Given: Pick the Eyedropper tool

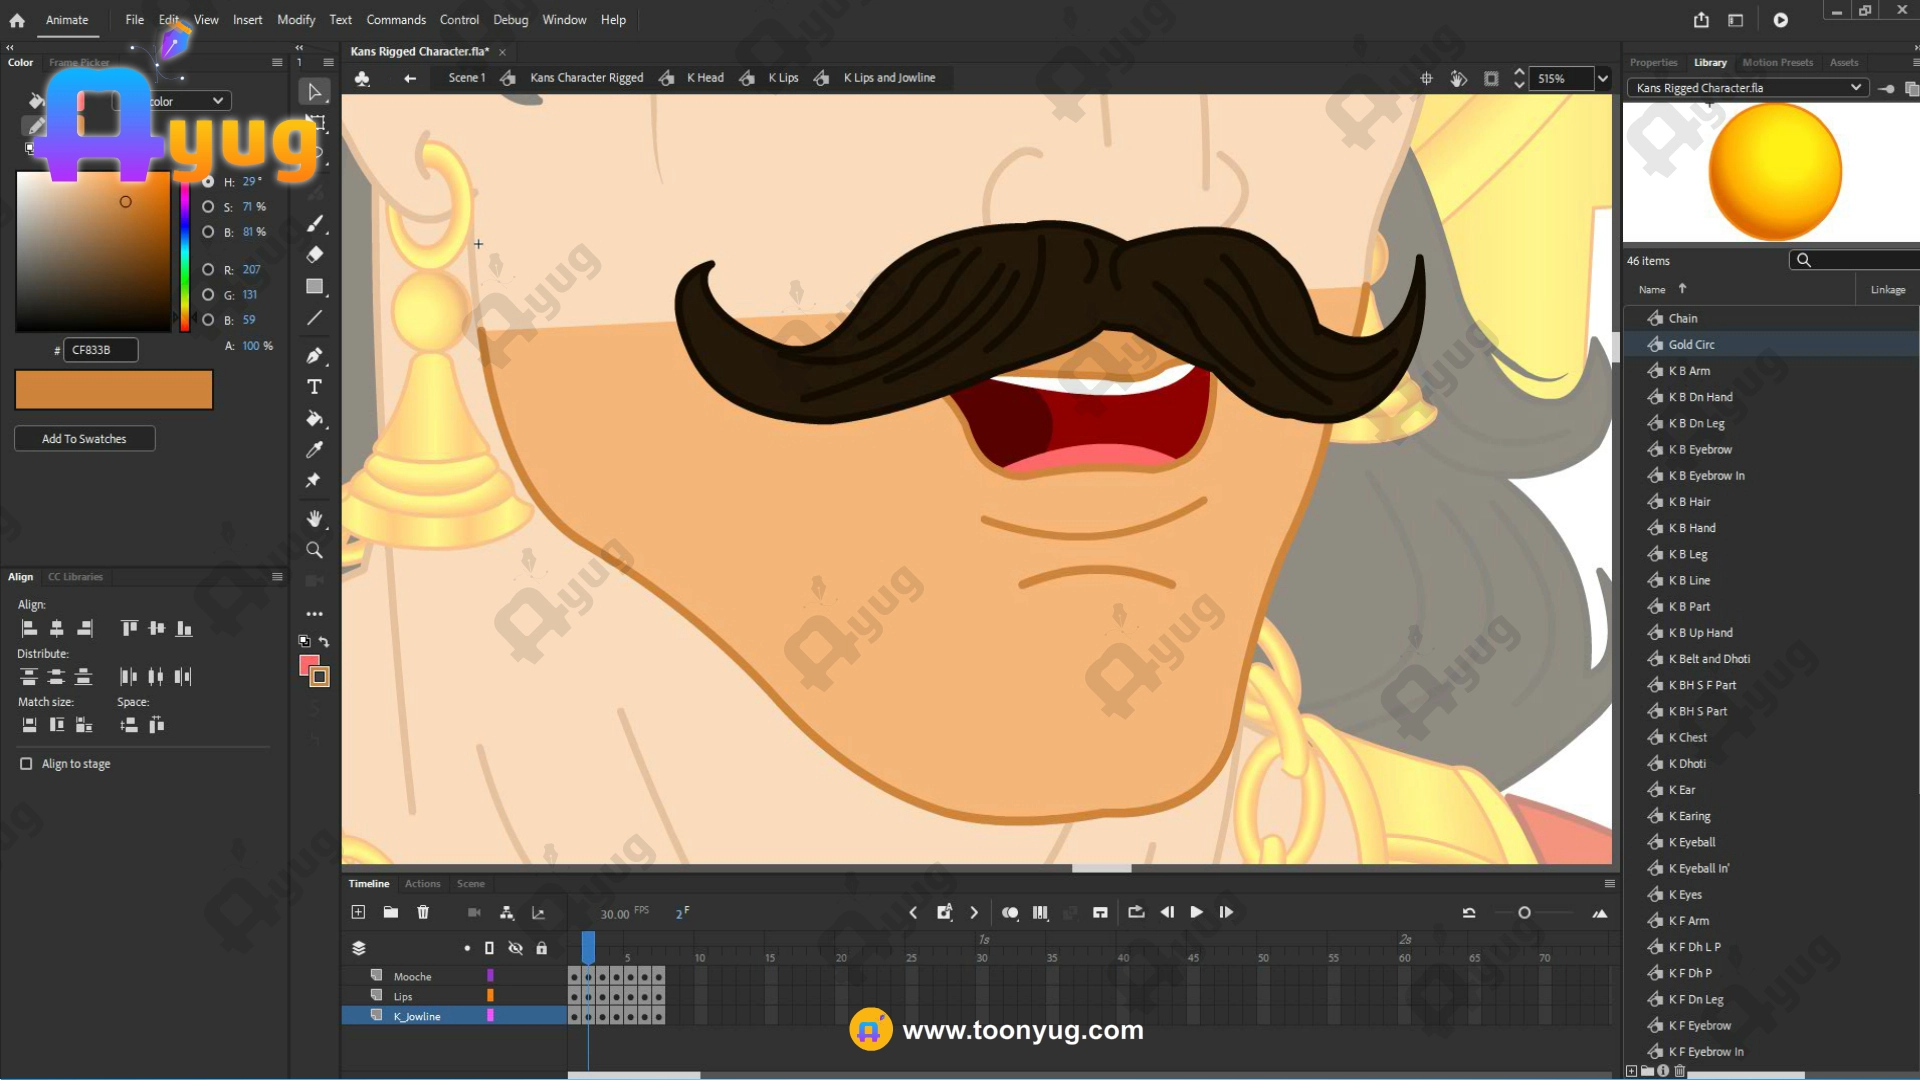Looking at the screenshot, I should (314, 450).
